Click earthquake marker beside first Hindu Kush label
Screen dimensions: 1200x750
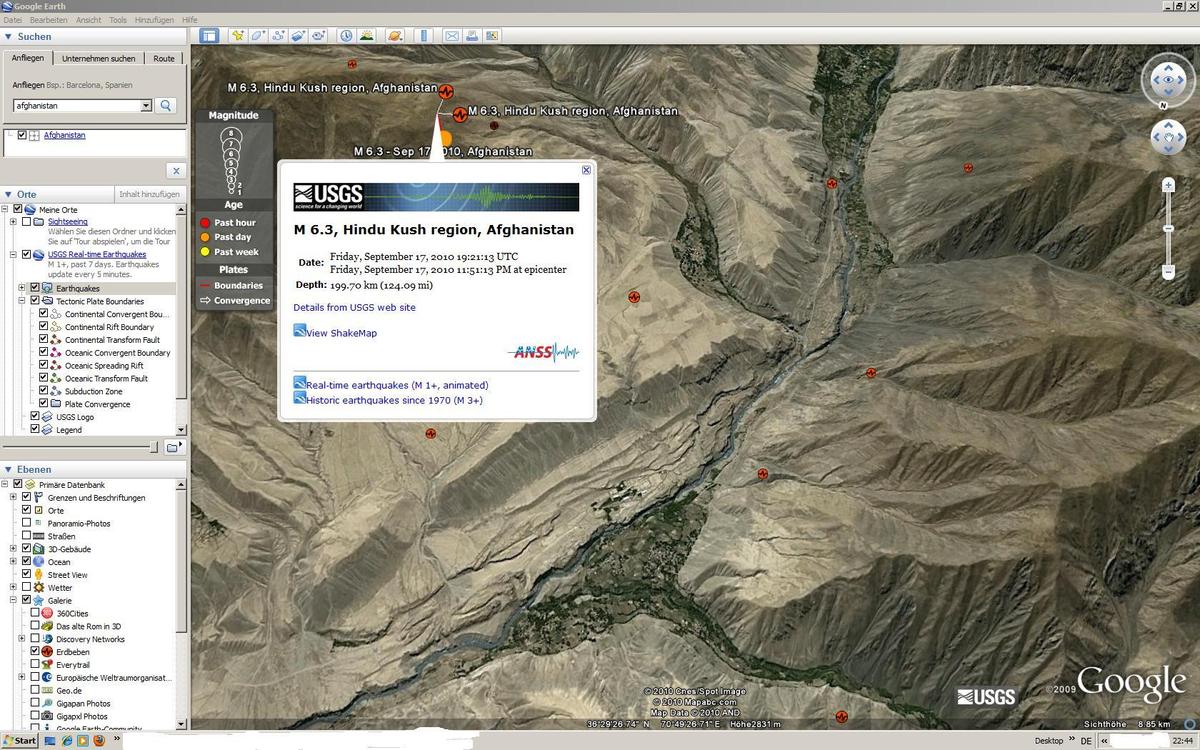[445, 91]
